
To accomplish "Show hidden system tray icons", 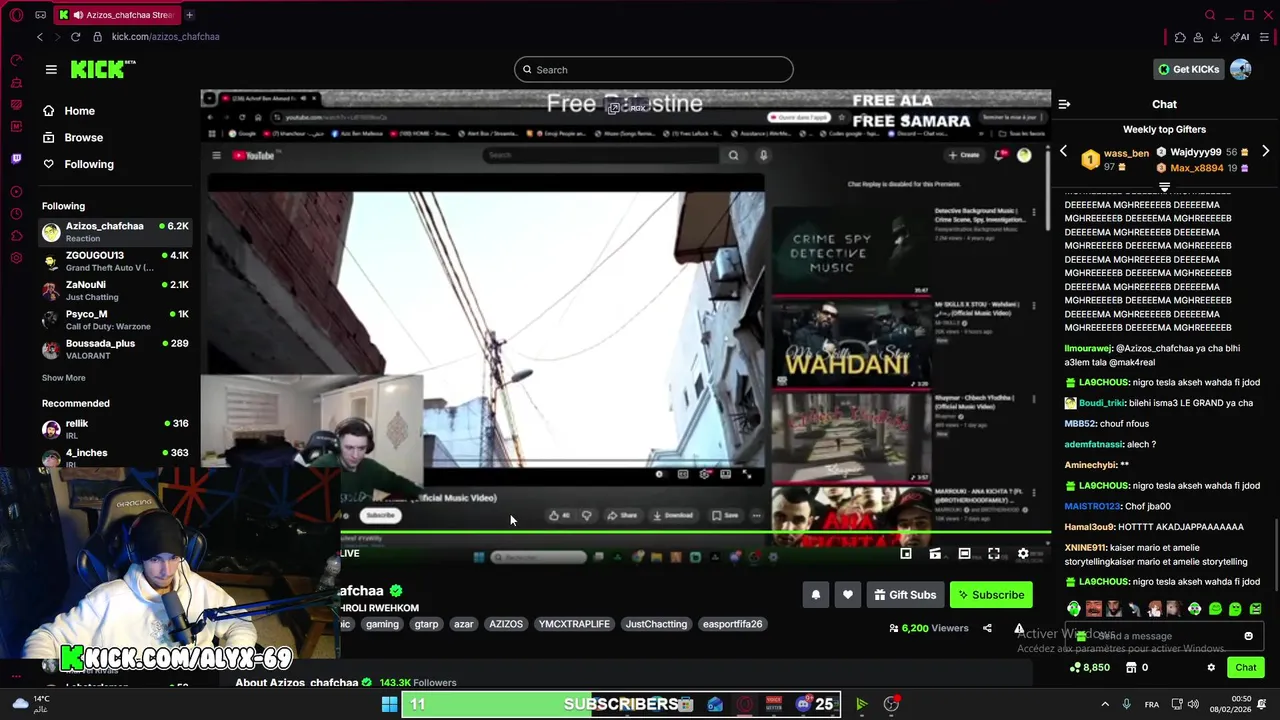I will (1105, 704).
